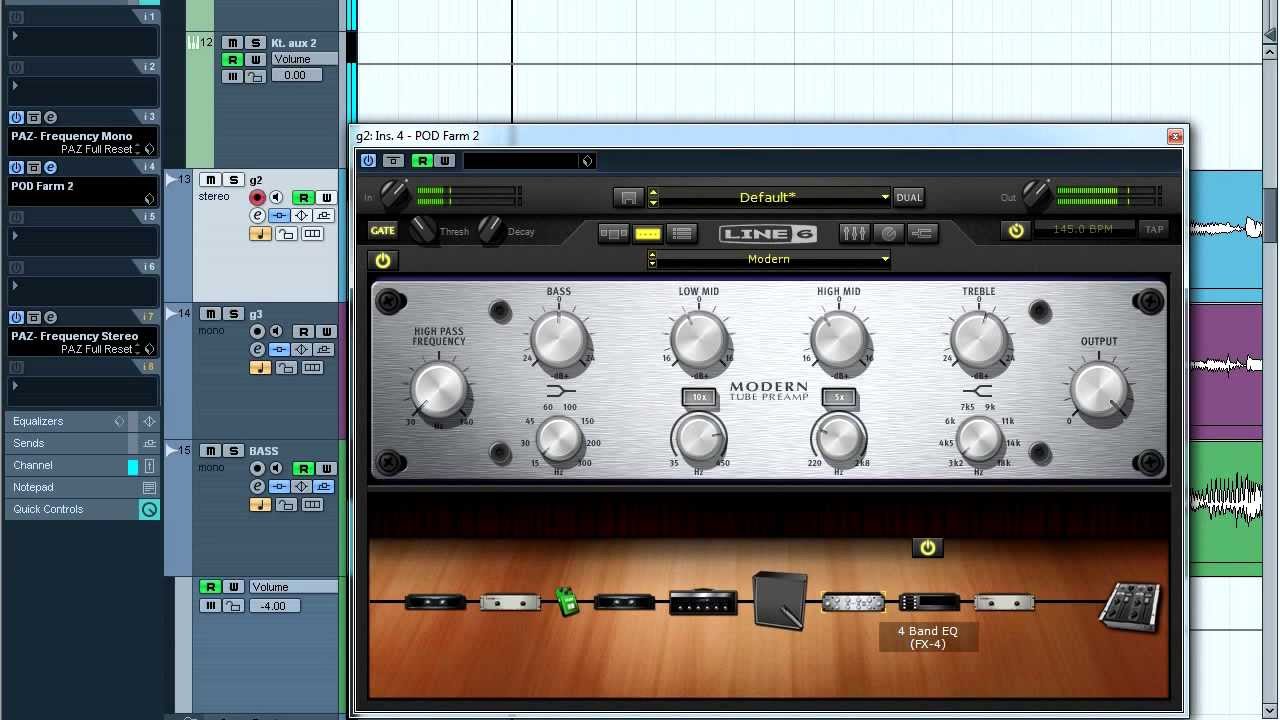Click the Save preset disk icon

click(x=628, y=197)
